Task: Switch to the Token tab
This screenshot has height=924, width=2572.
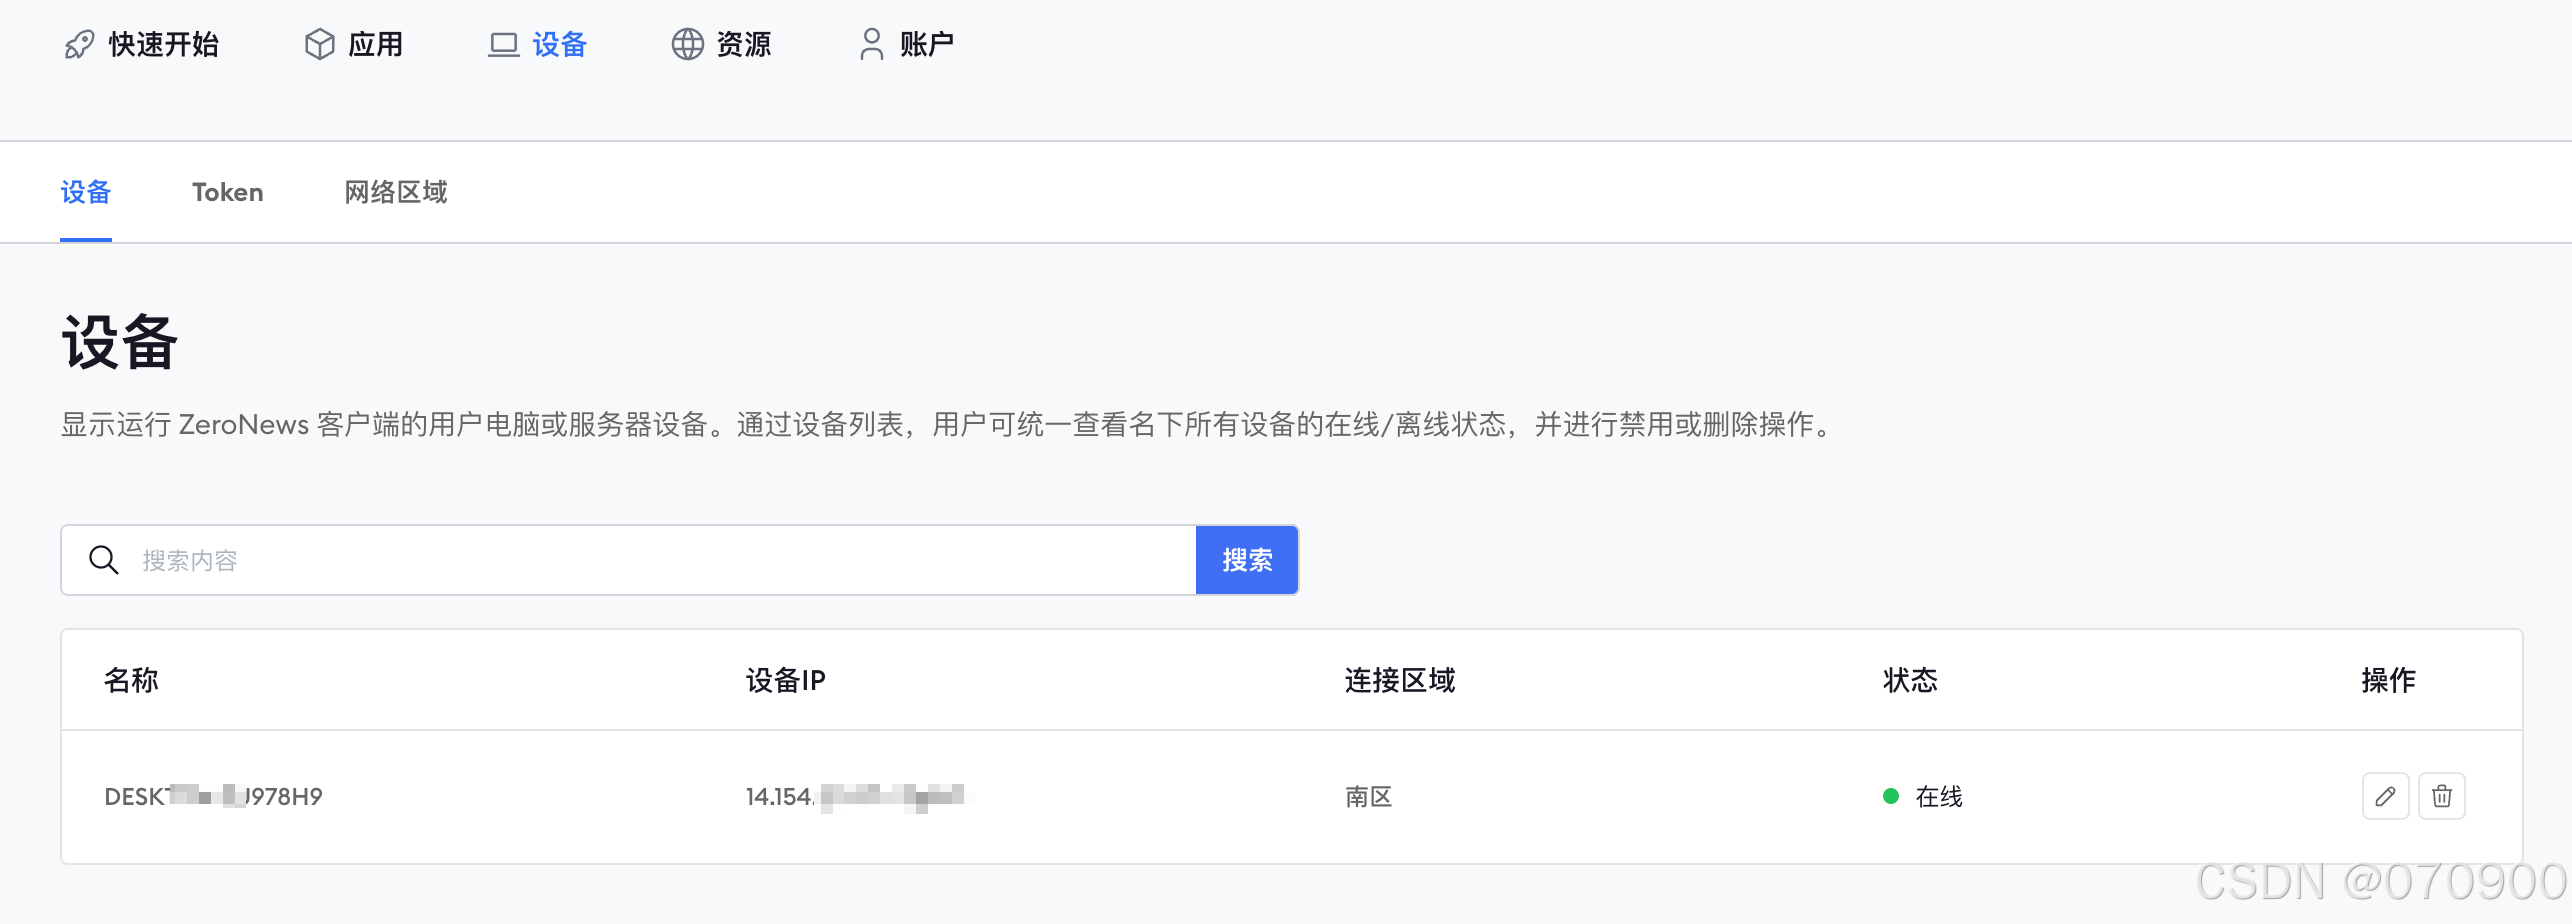Action: pos(227,192)
